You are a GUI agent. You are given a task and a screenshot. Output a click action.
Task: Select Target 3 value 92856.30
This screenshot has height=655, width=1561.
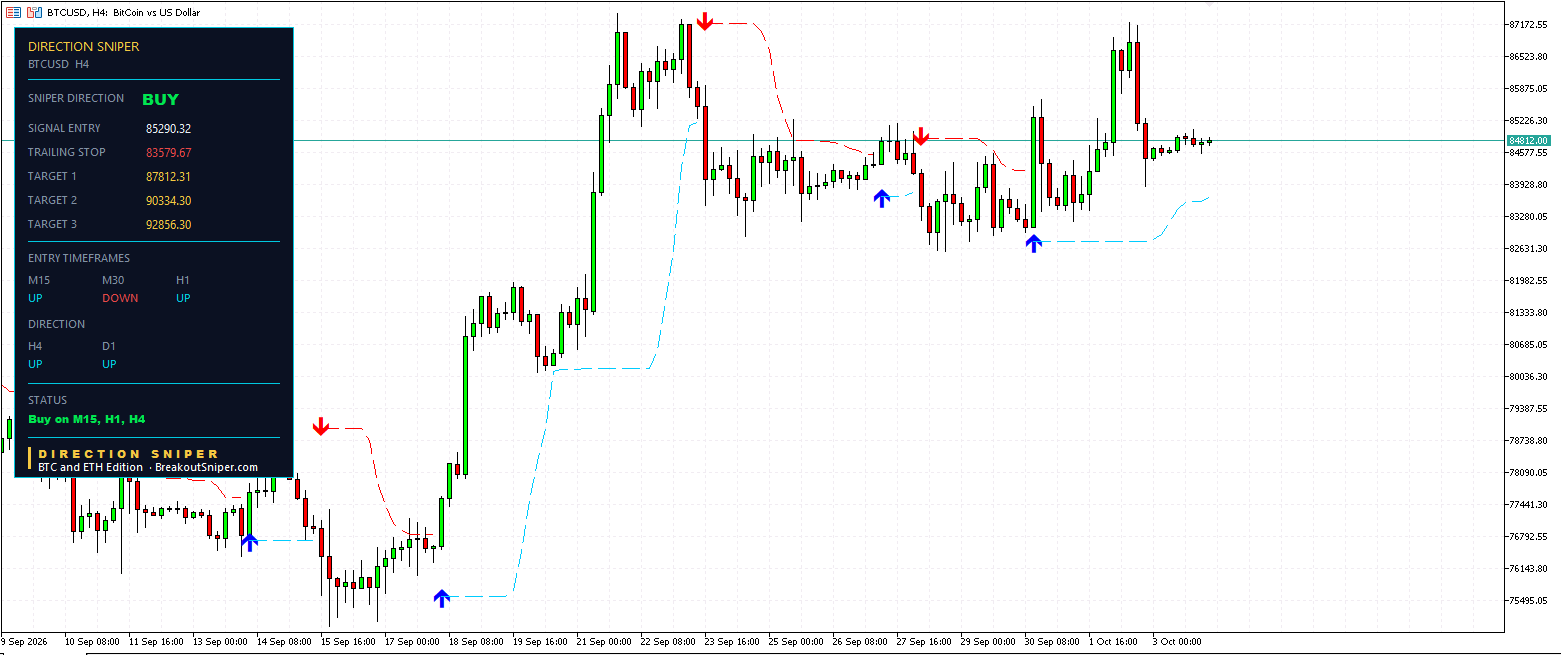pos(168,224)
